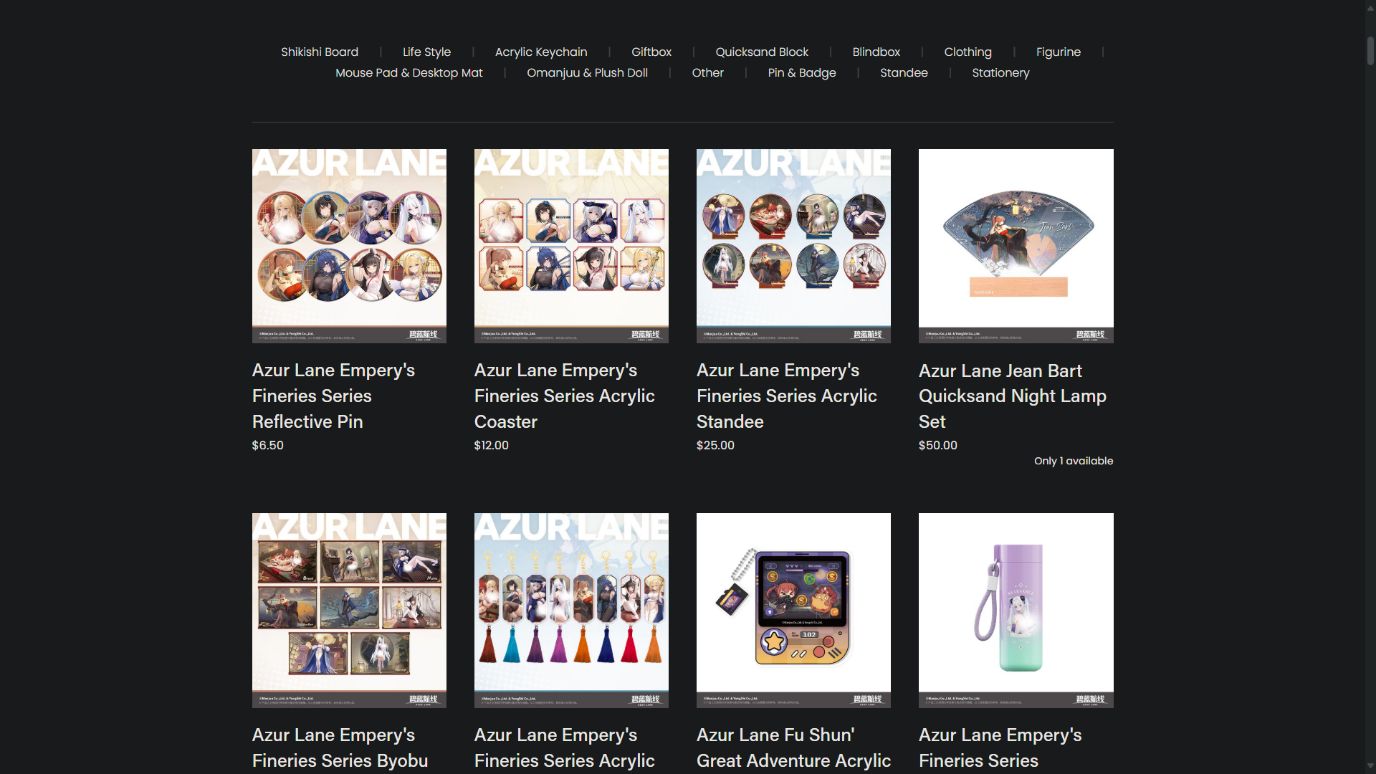The height and width of the screenshot is (774, 1376).
Task: Select the Clothing category
Action: pos(968,52)
